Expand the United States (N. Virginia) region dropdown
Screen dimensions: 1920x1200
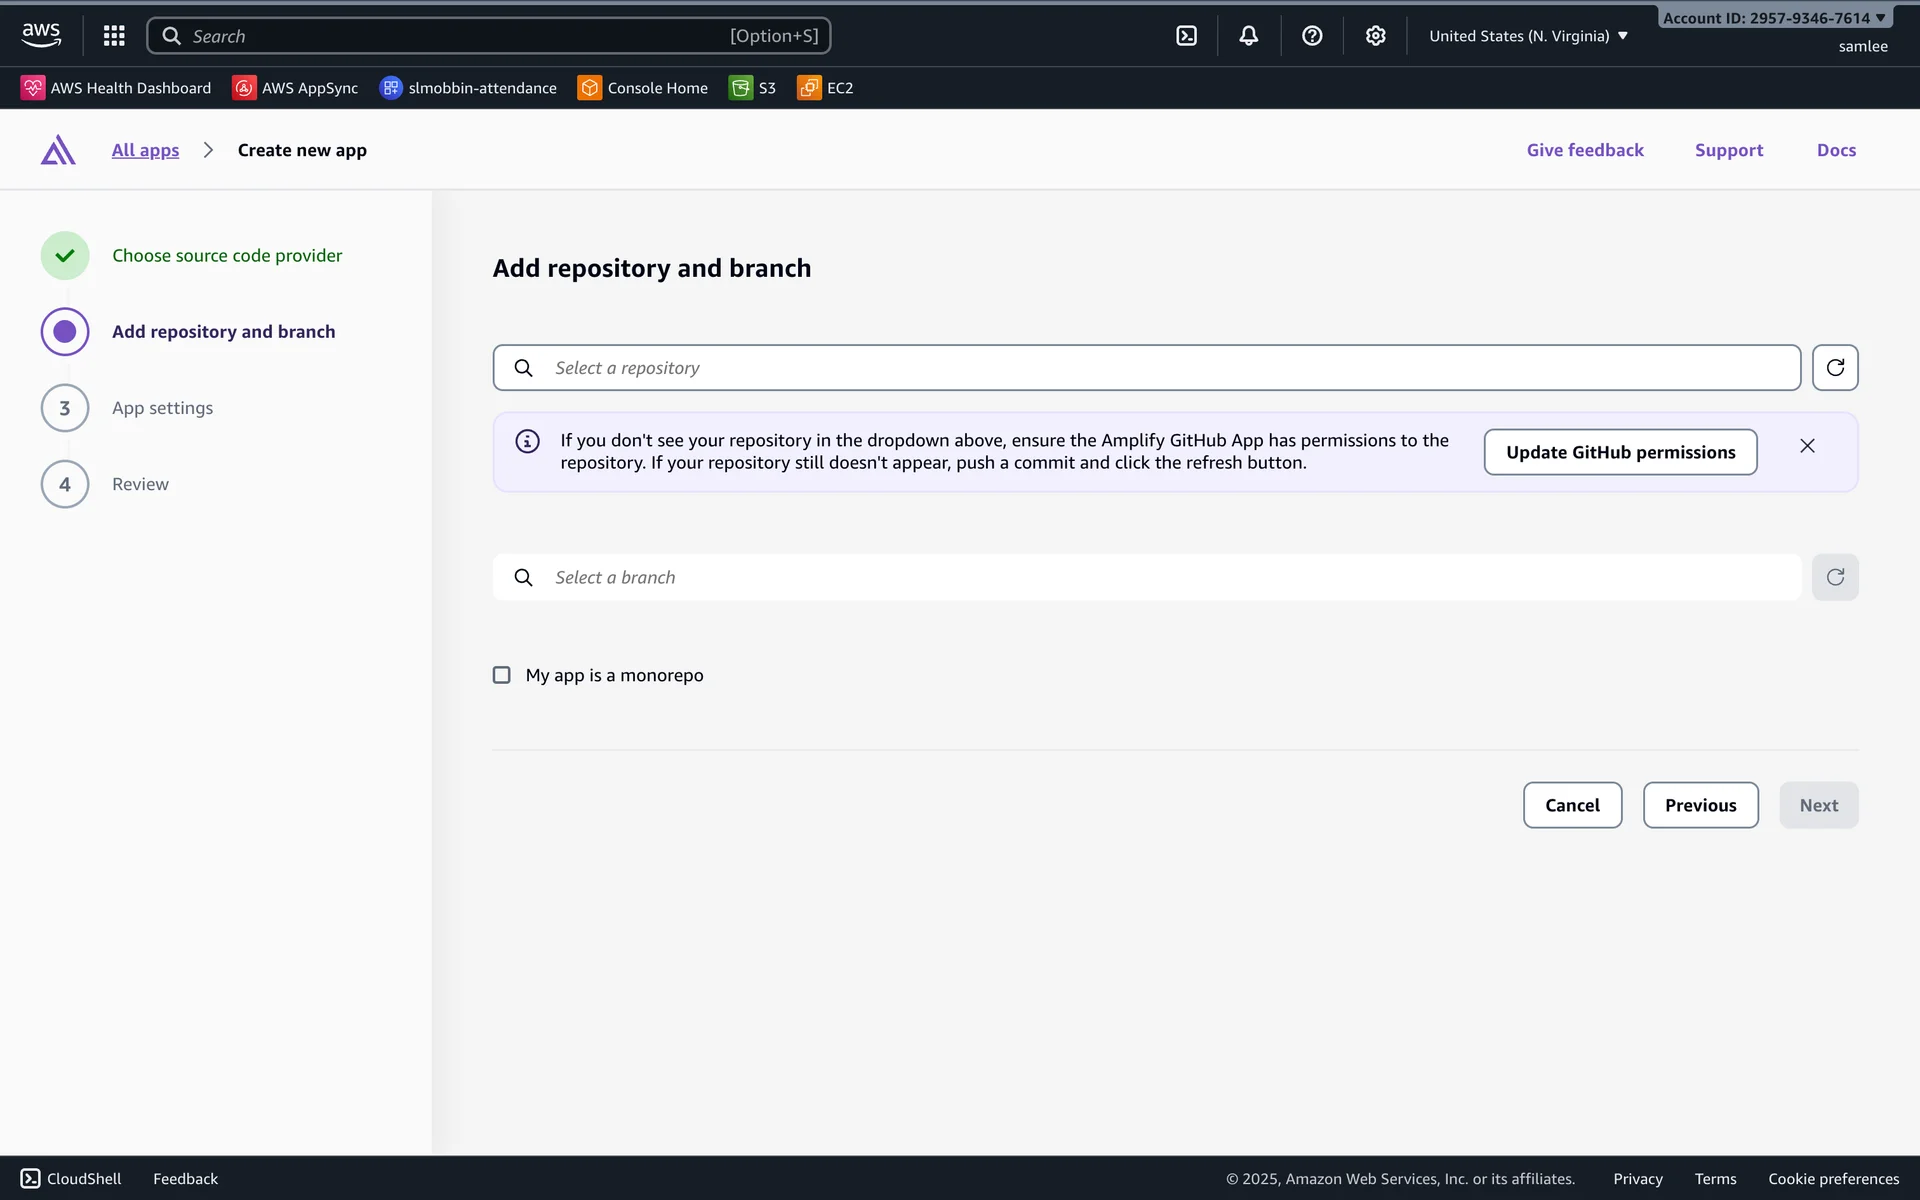click(1528, 36)
